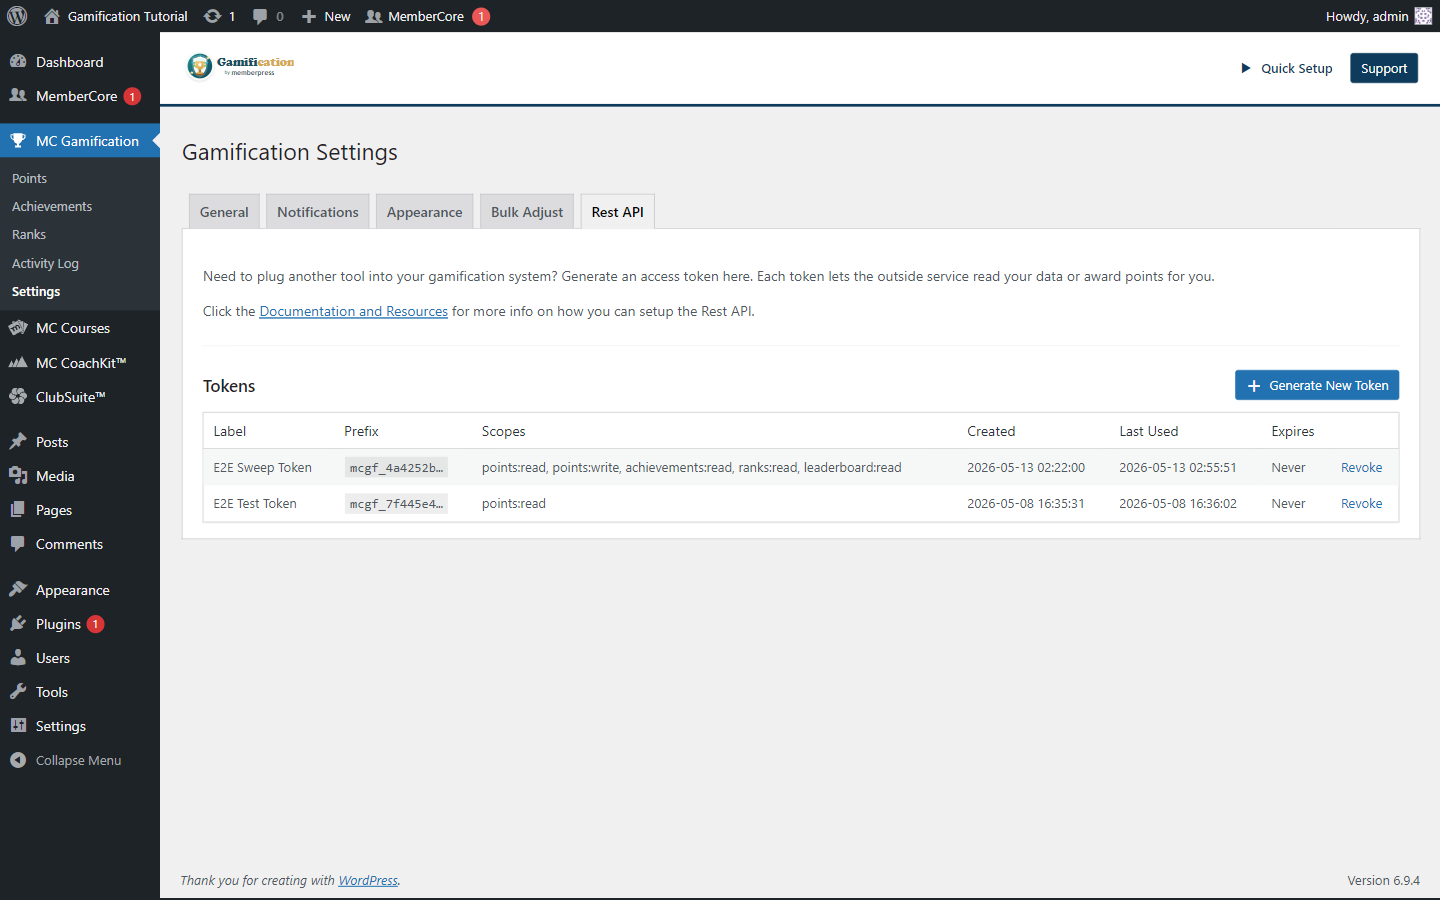Viewport: 1440px width, 900px height.
Task: Click the Scopes column header
Action: pyautogui.click(x=504, y=431)
